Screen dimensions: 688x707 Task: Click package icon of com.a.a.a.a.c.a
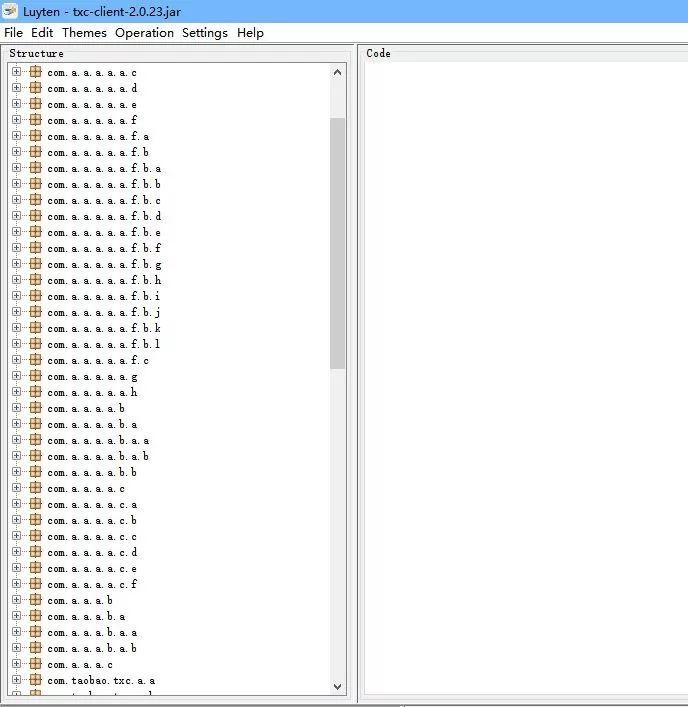click(36, 504)
